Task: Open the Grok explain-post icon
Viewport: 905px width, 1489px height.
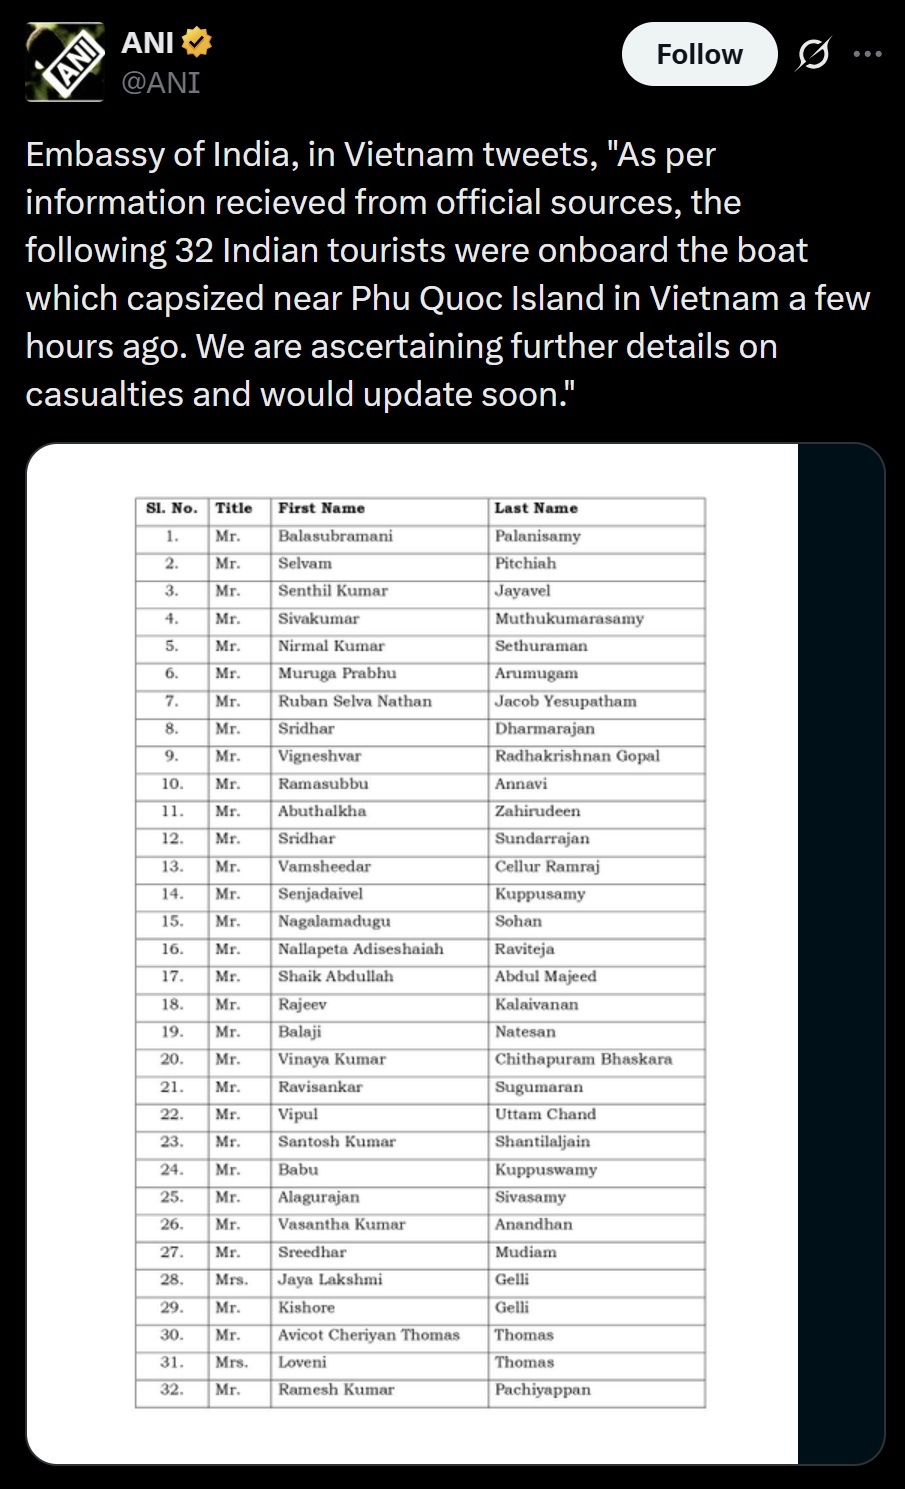Action: pyautogui.click(x=812, y=55)
